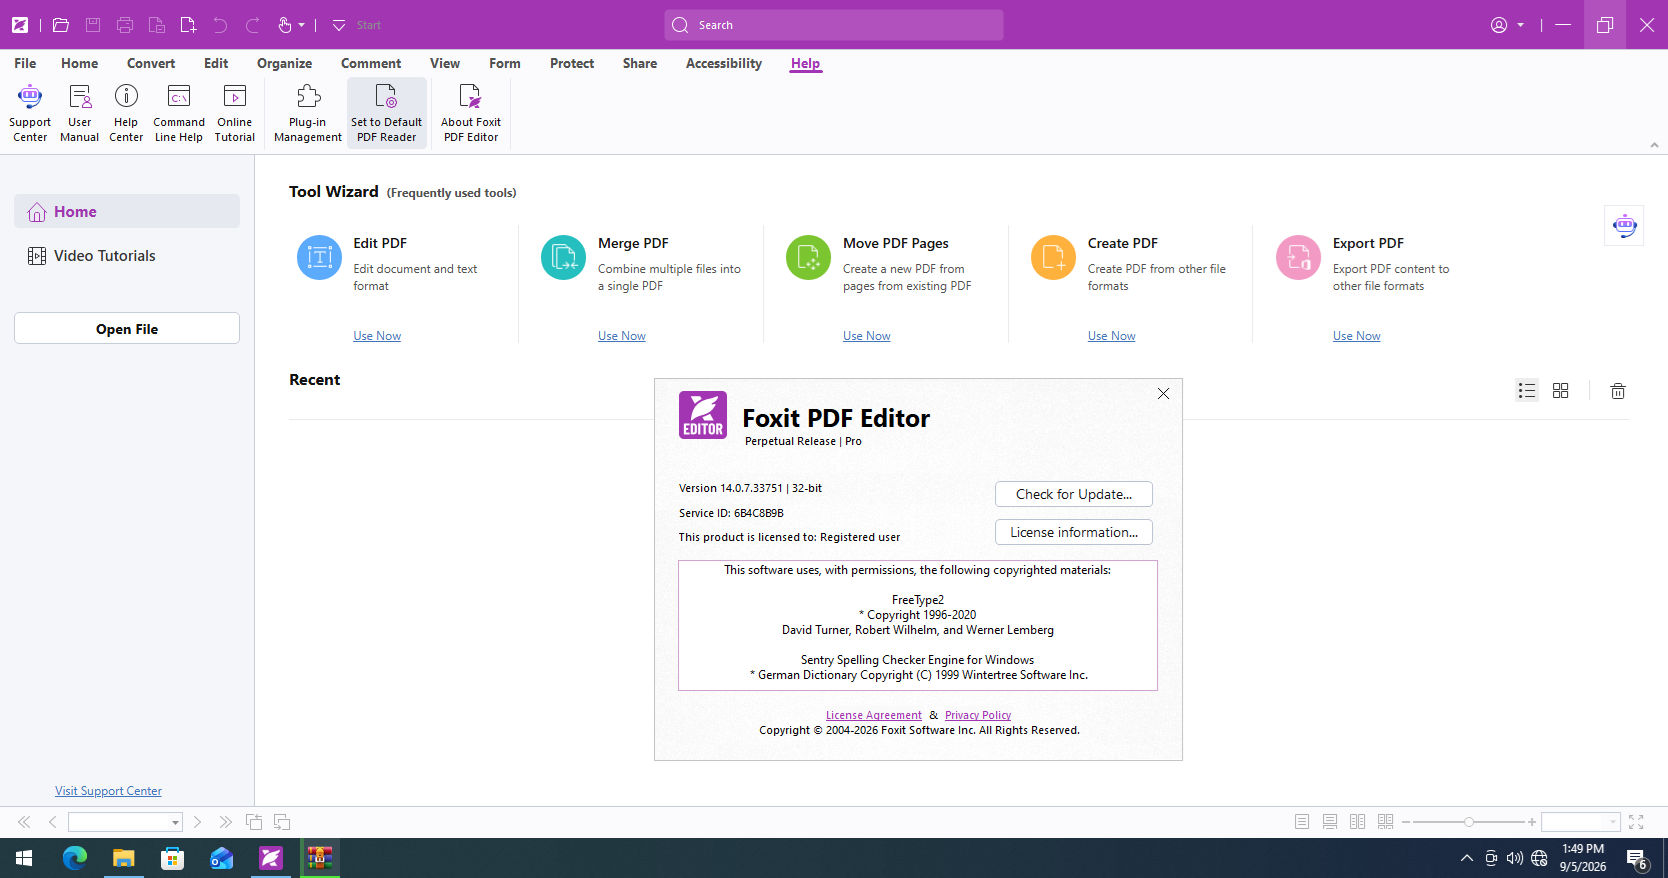Click the Move PDF Pages wizard icon
Screen dimensions: 1668x878
tap(809, 258)
